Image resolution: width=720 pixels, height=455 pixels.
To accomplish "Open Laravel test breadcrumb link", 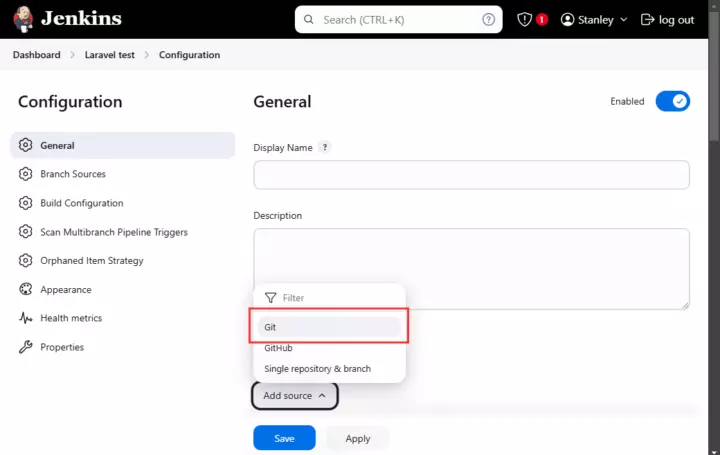I will [110, 55].
